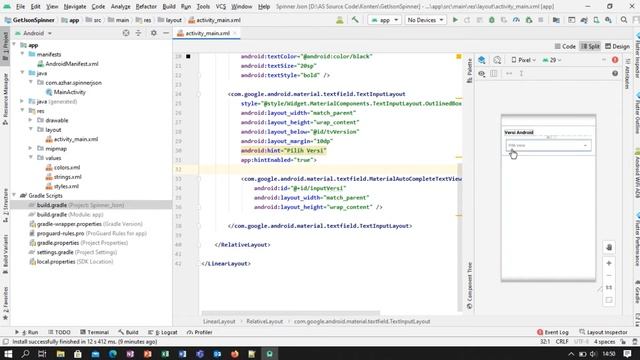Click the Make Project hammer icon
This screenshot has width=640, height=360.
pos(355,20)
